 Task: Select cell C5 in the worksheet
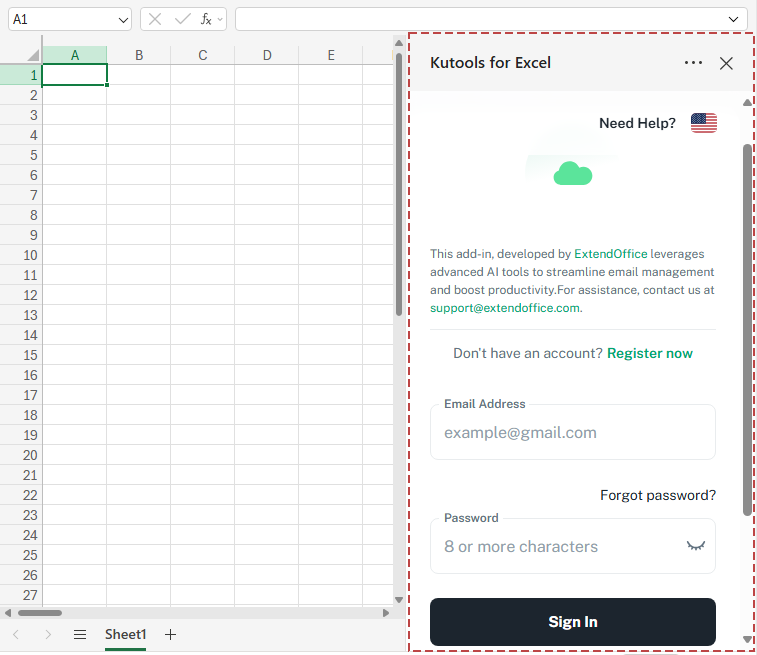point(203,155)
